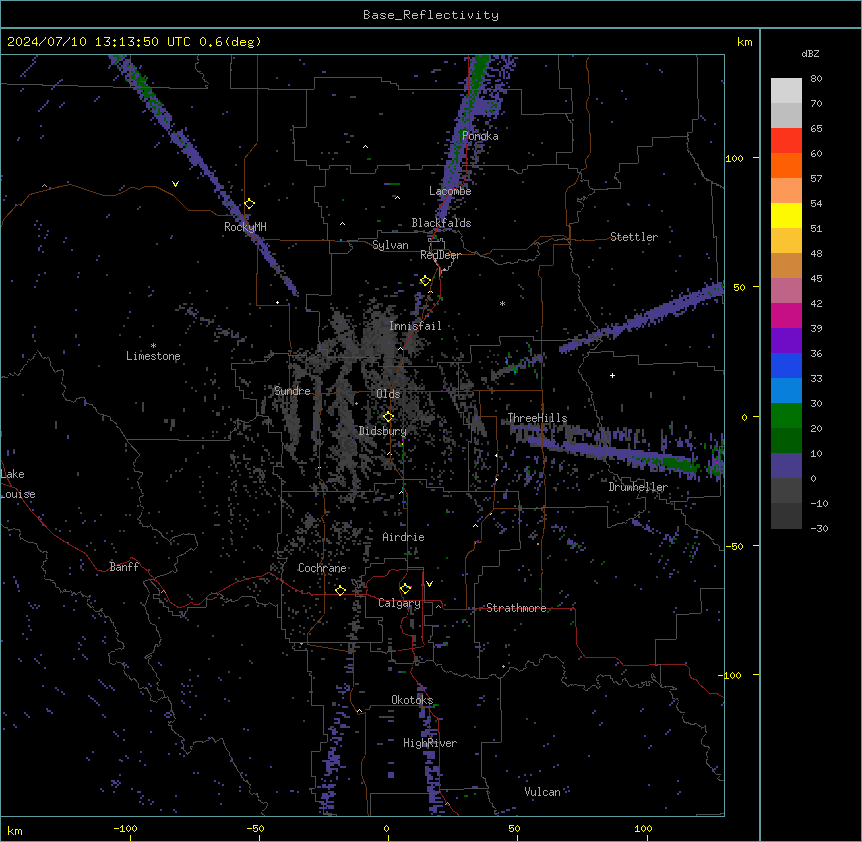Viewport: 862px width, 842px height.
Task: Click the -100 label on bottom axis
Action: point(125,828)
